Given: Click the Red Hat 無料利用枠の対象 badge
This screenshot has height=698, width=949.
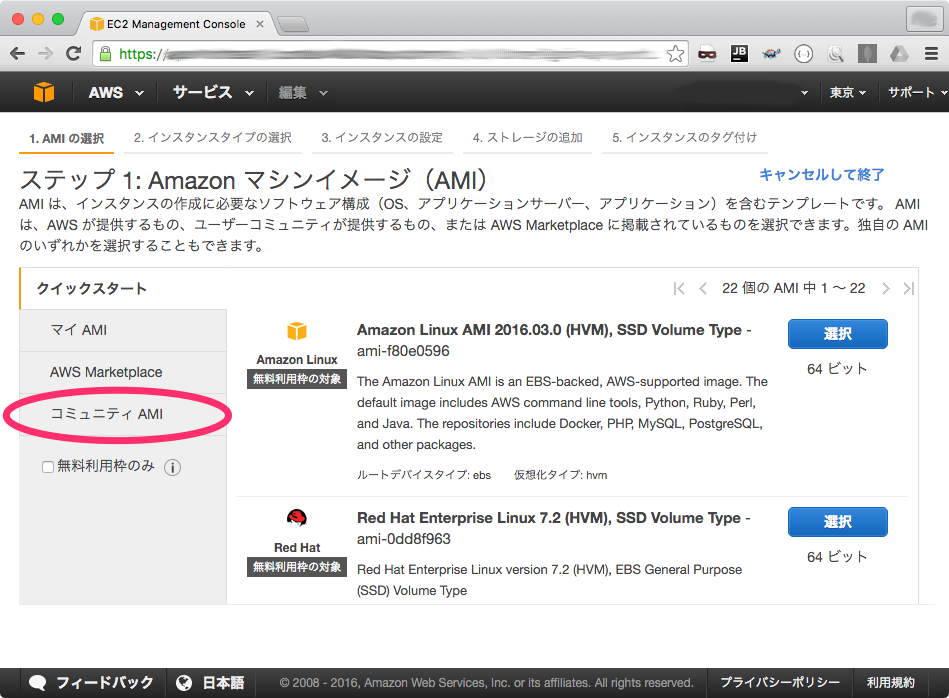Looking at the screenshot, I should [297, 567].
